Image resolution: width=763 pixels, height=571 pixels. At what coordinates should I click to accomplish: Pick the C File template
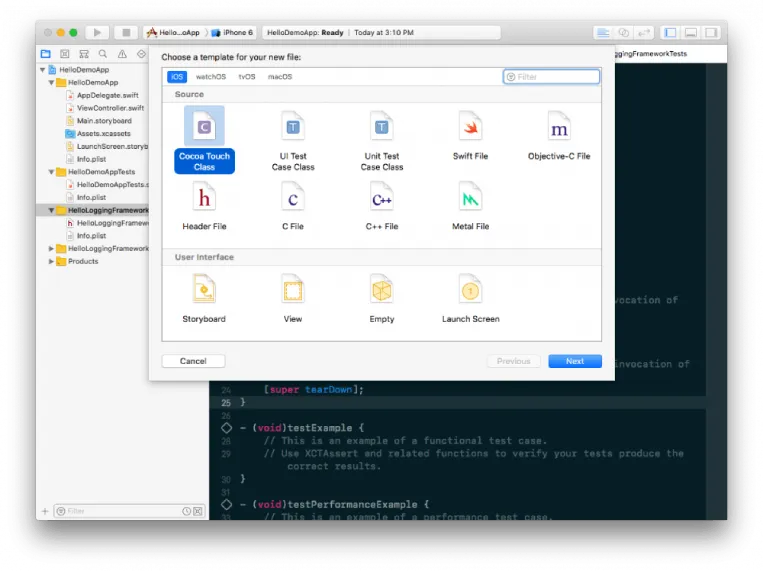point(293,205)
